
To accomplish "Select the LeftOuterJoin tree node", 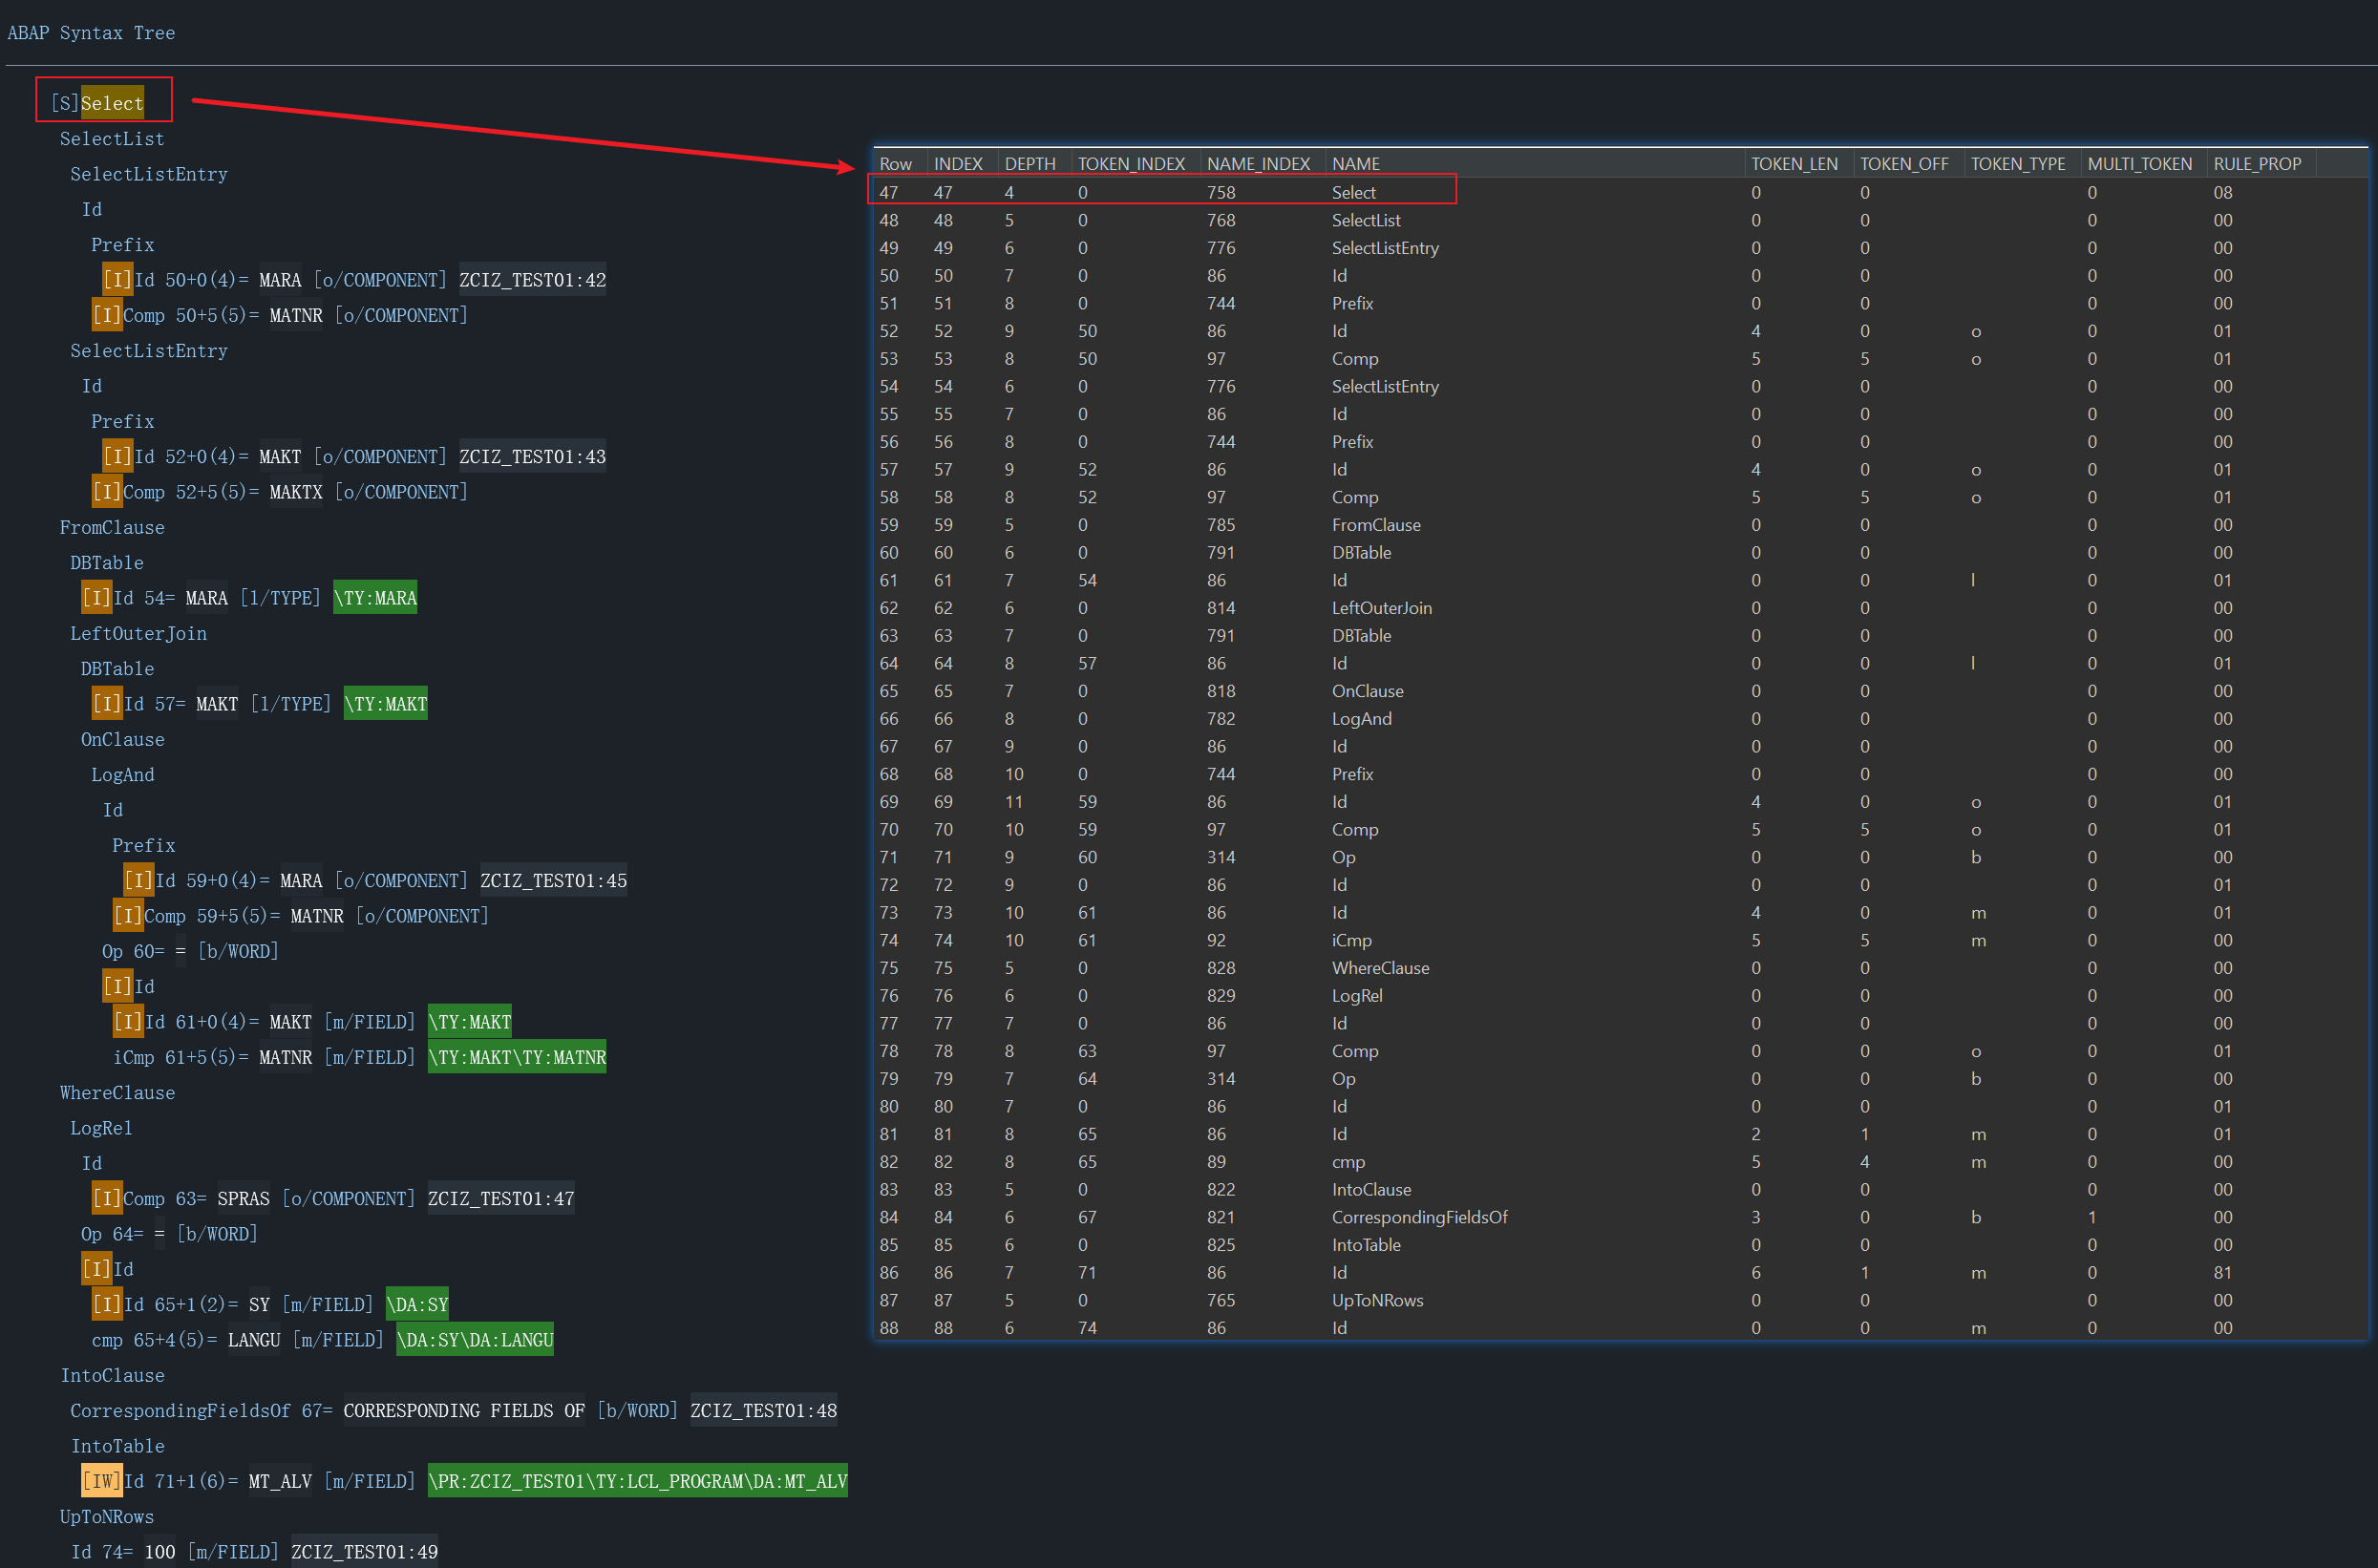I will pyautogui.click(x=138, y=633).
